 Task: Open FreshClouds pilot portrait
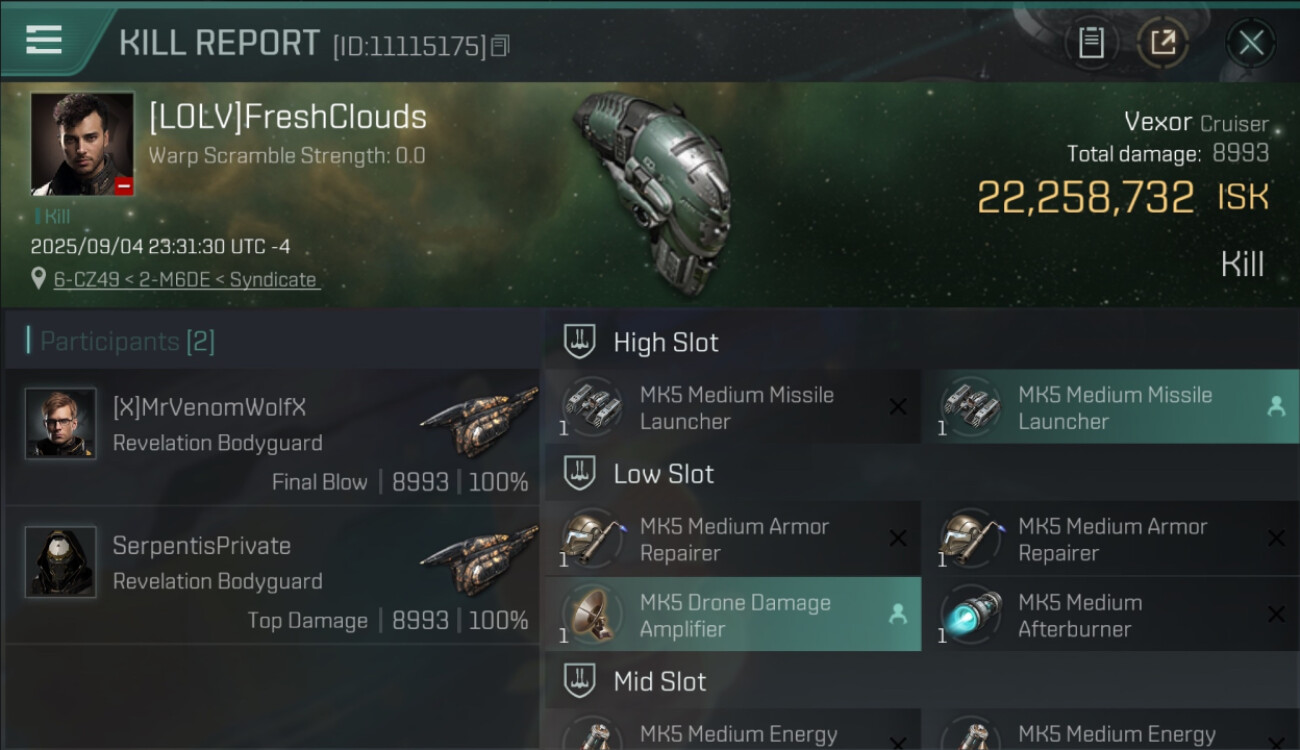[82, 144]
